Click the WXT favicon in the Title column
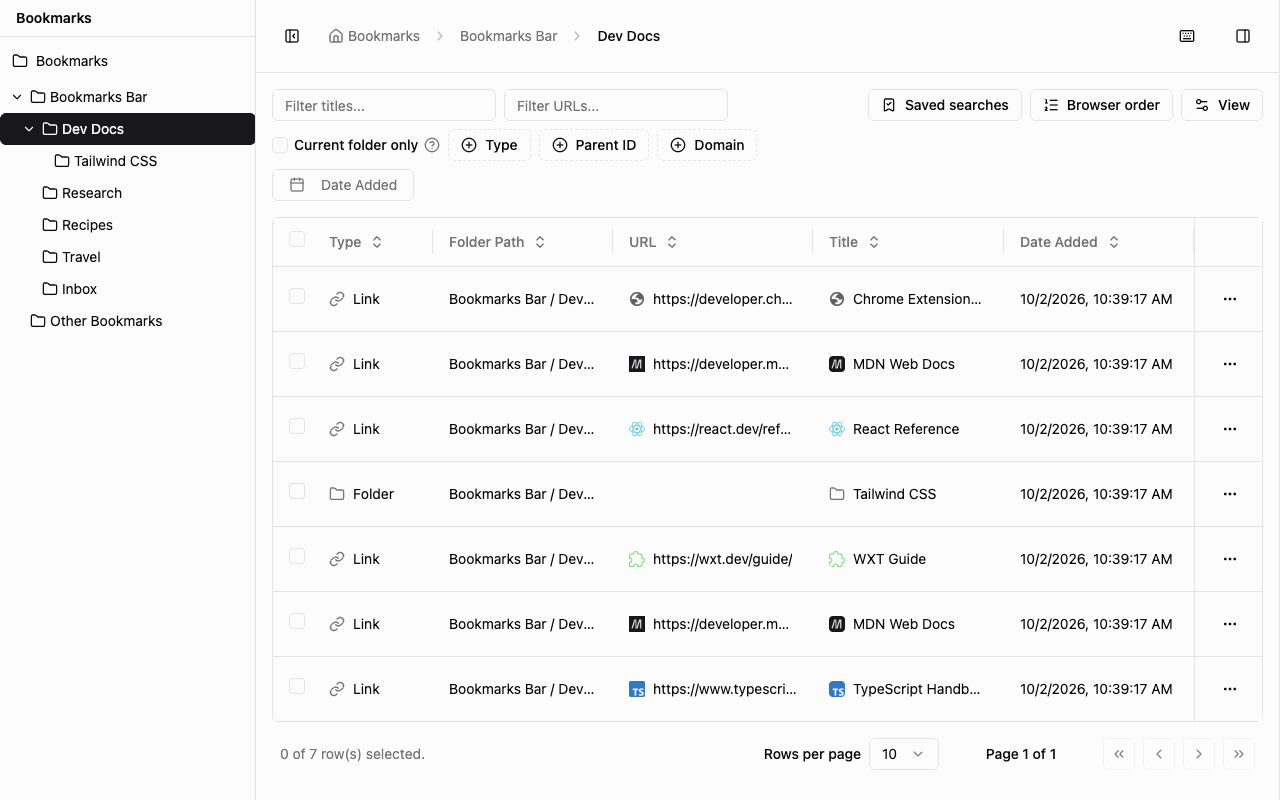1280x800 pixels. coord(837,559)
